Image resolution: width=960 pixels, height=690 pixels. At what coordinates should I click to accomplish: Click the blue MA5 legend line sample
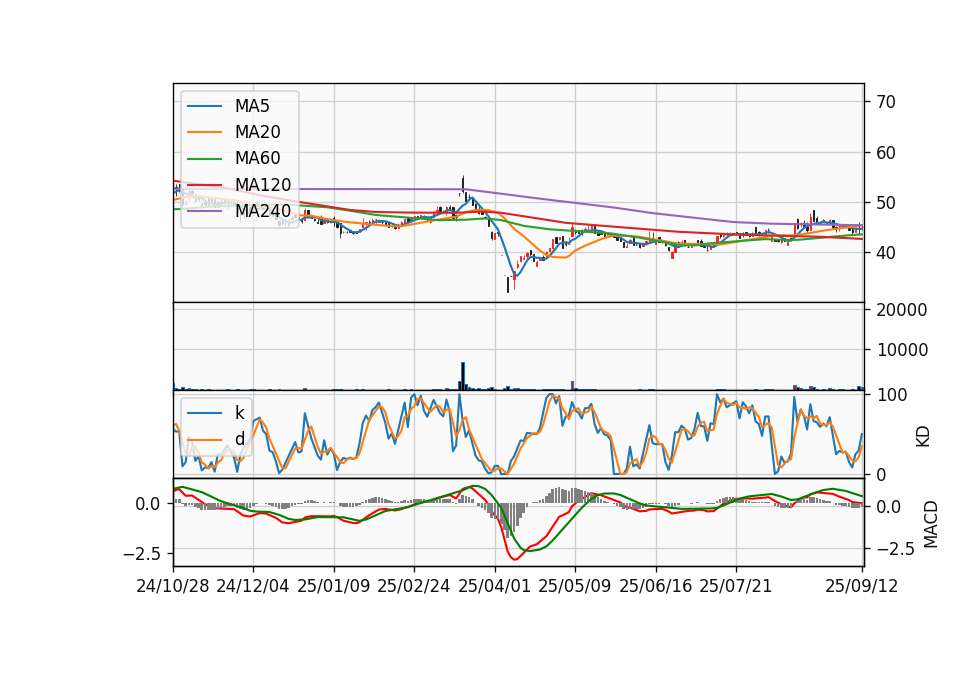point(204,107)
